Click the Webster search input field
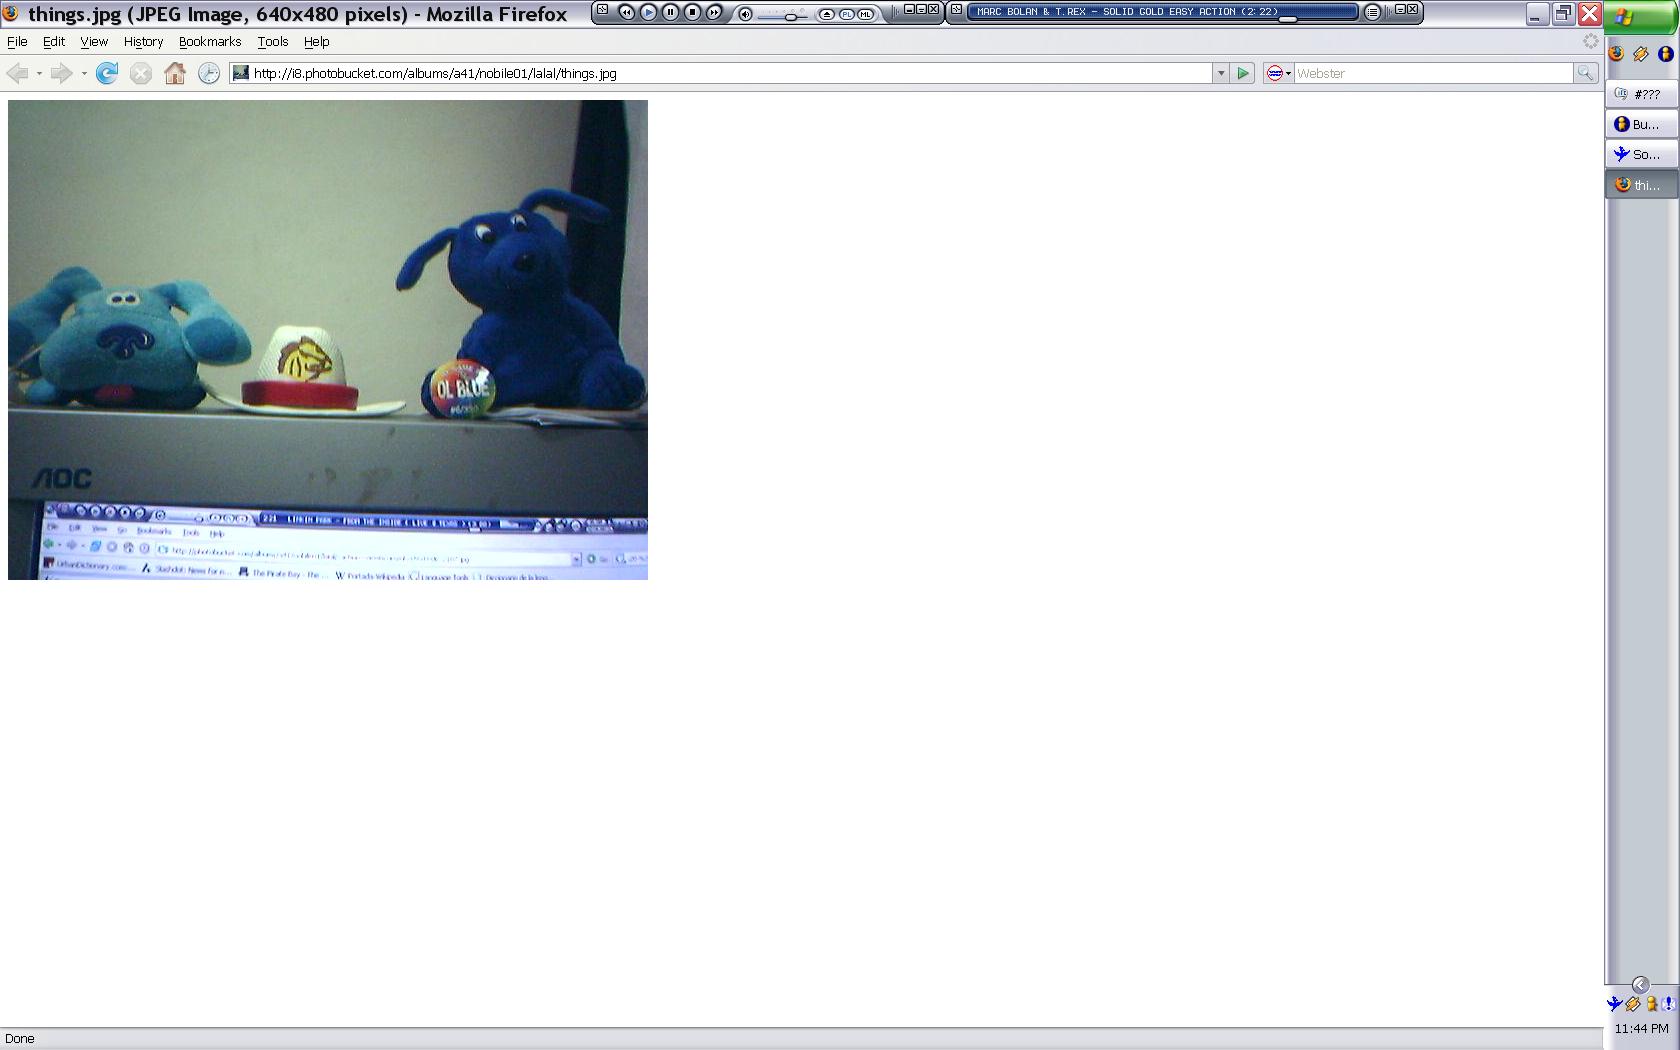This screenshot has width=1680, height=1050. (1433, 73)
